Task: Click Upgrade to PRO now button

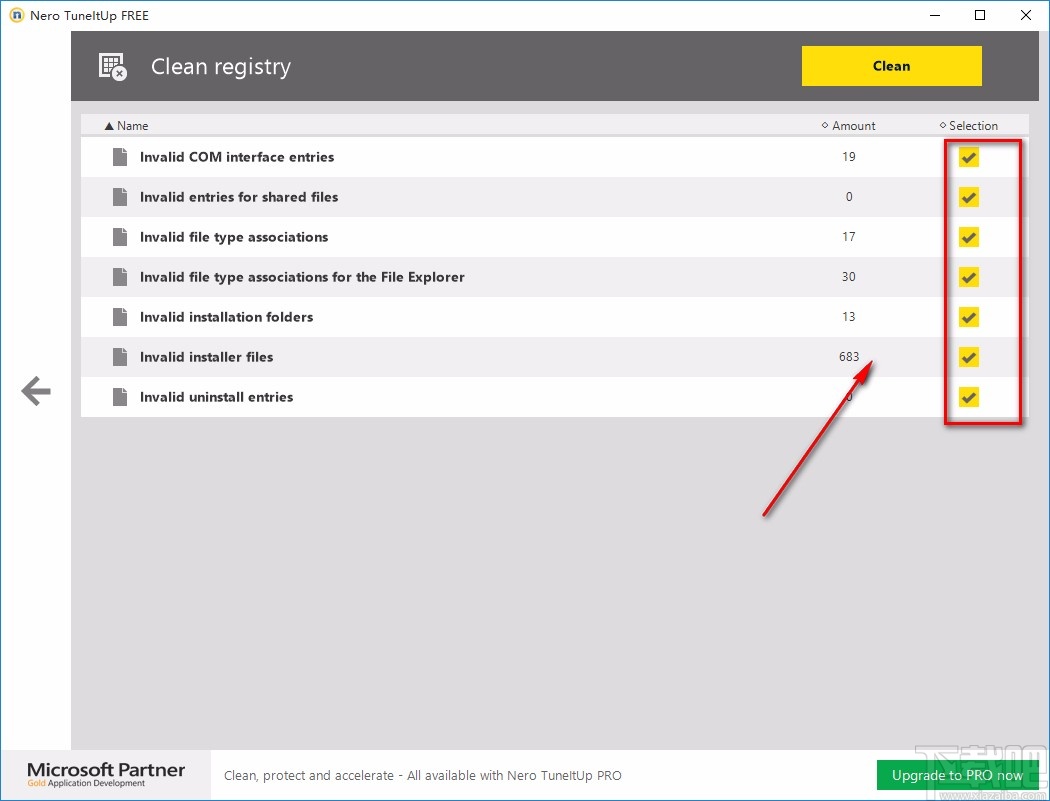Action: (x=958, y=775)
